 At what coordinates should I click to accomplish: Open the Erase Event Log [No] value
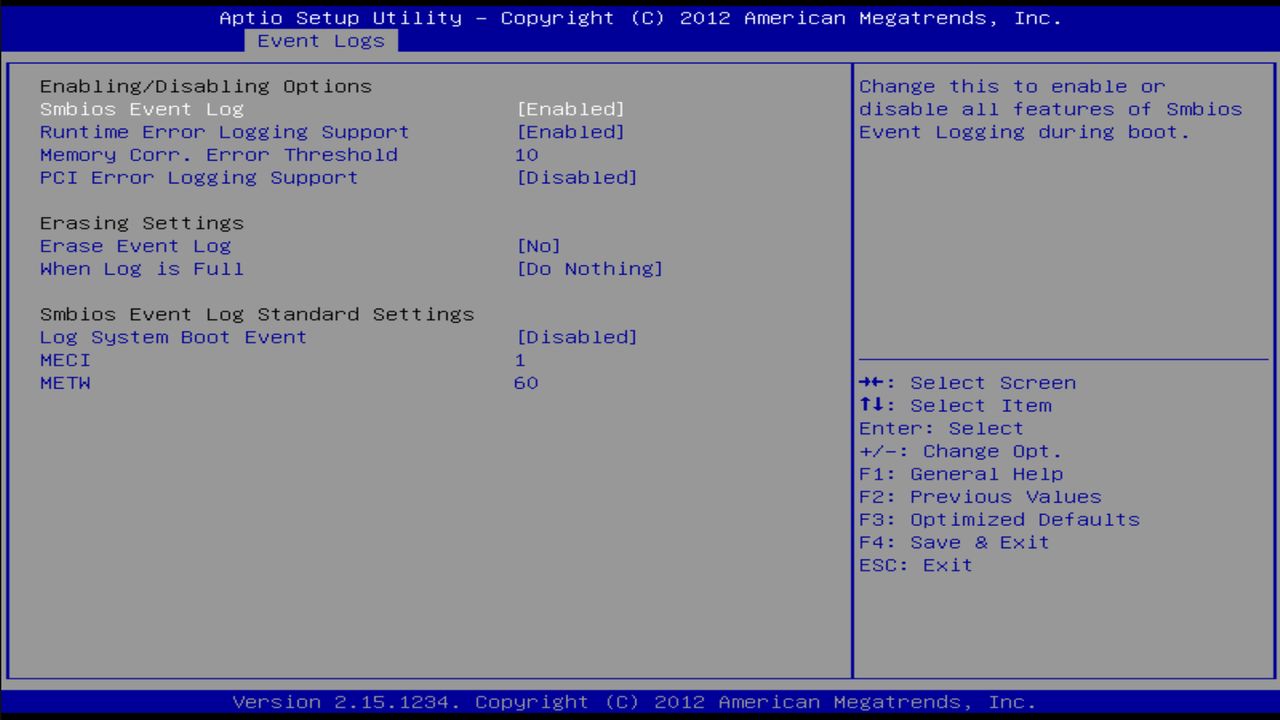(x=539, y=246)
